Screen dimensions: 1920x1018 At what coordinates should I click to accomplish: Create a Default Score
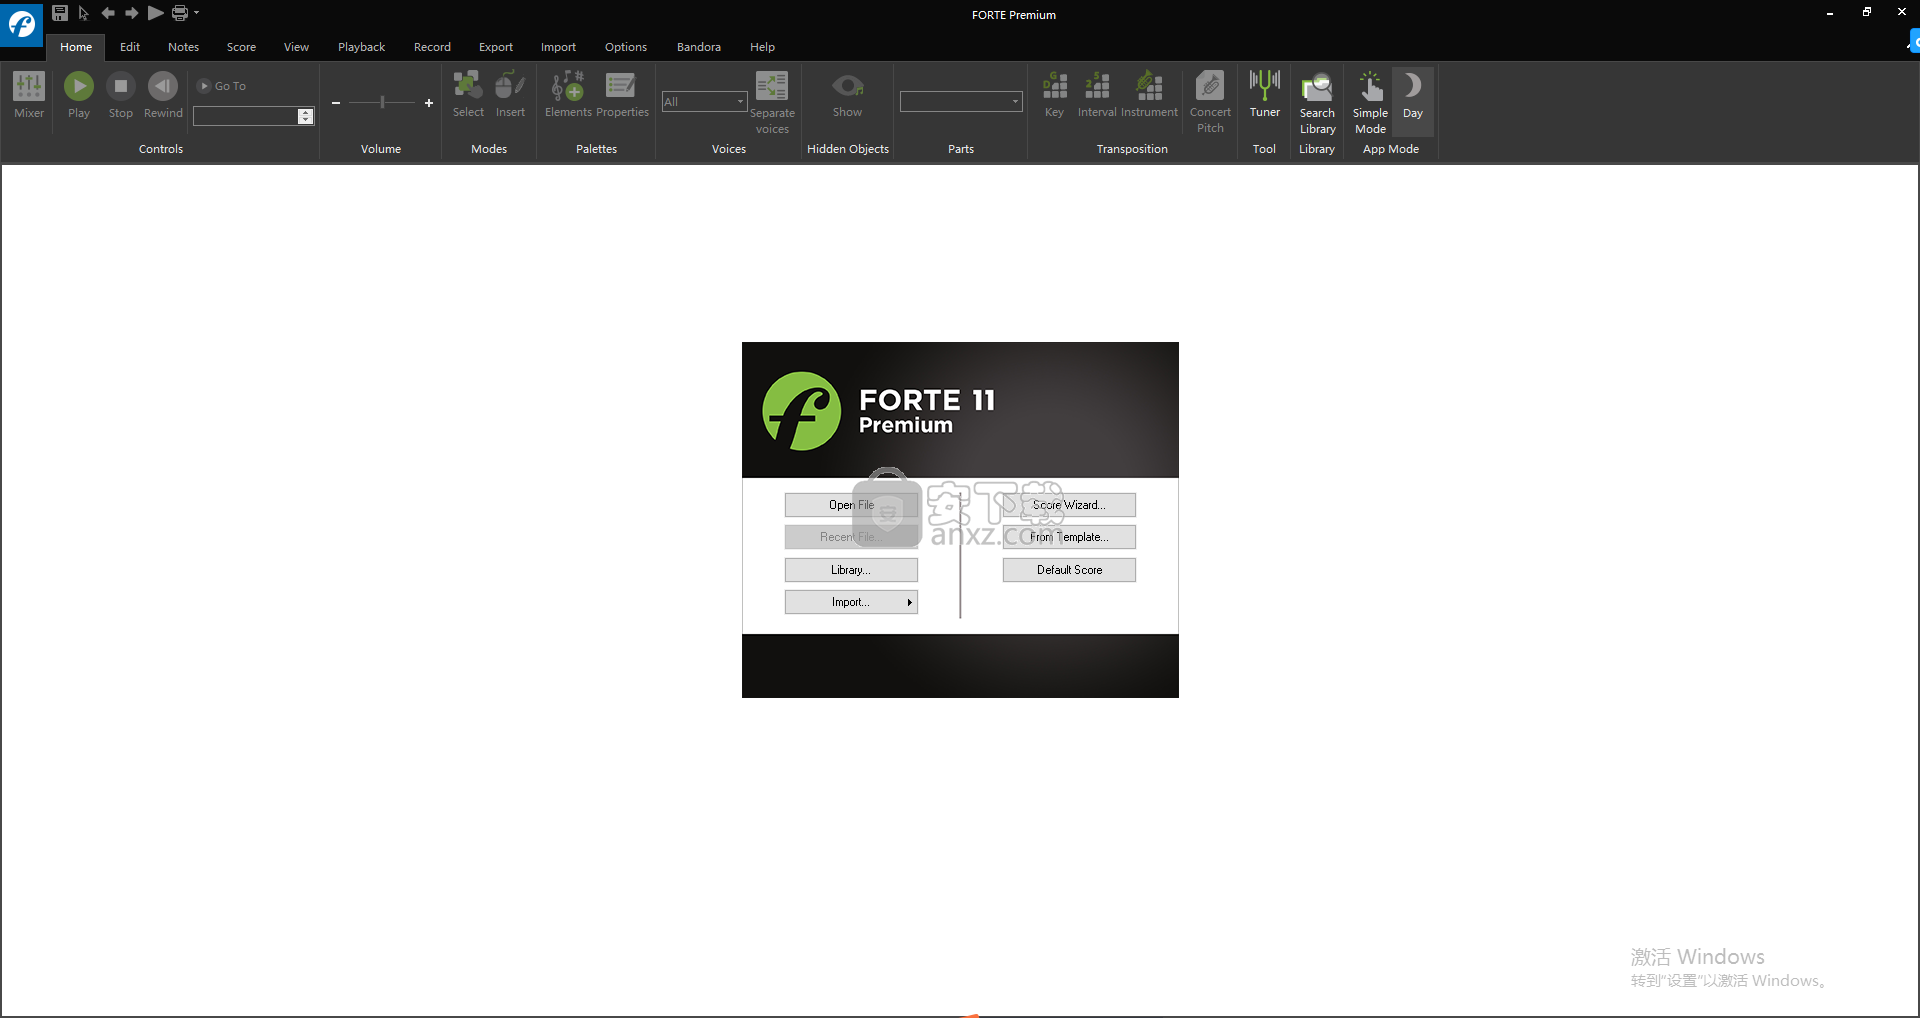1069,570
